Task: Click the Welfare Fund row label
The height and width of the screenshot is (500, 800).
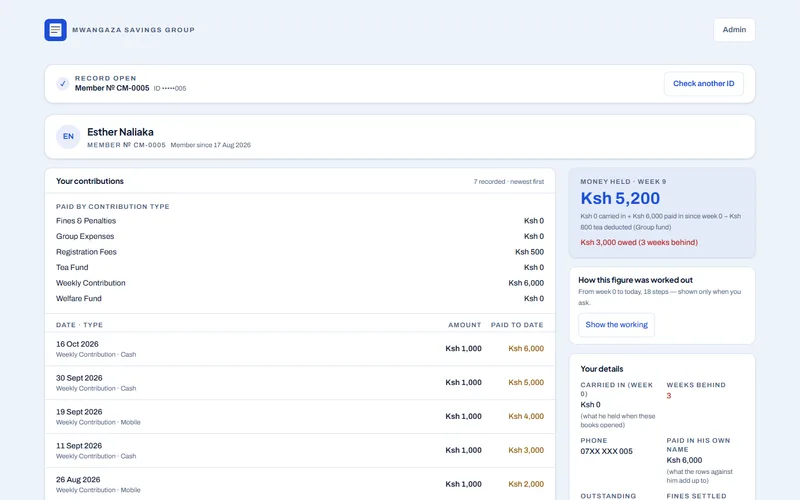Action: coord(79,298)
